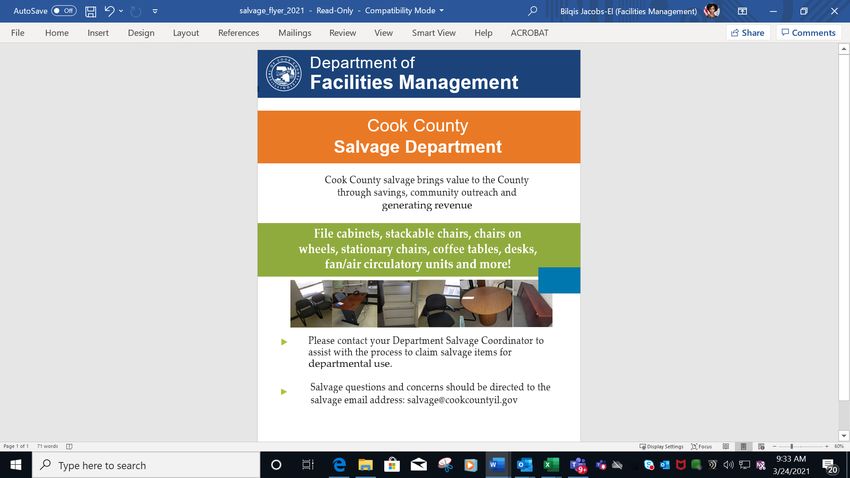Click the 60% zoom level
Image resolution: width=850 pixels, height=478 pixels.
(x=839, y=447)
